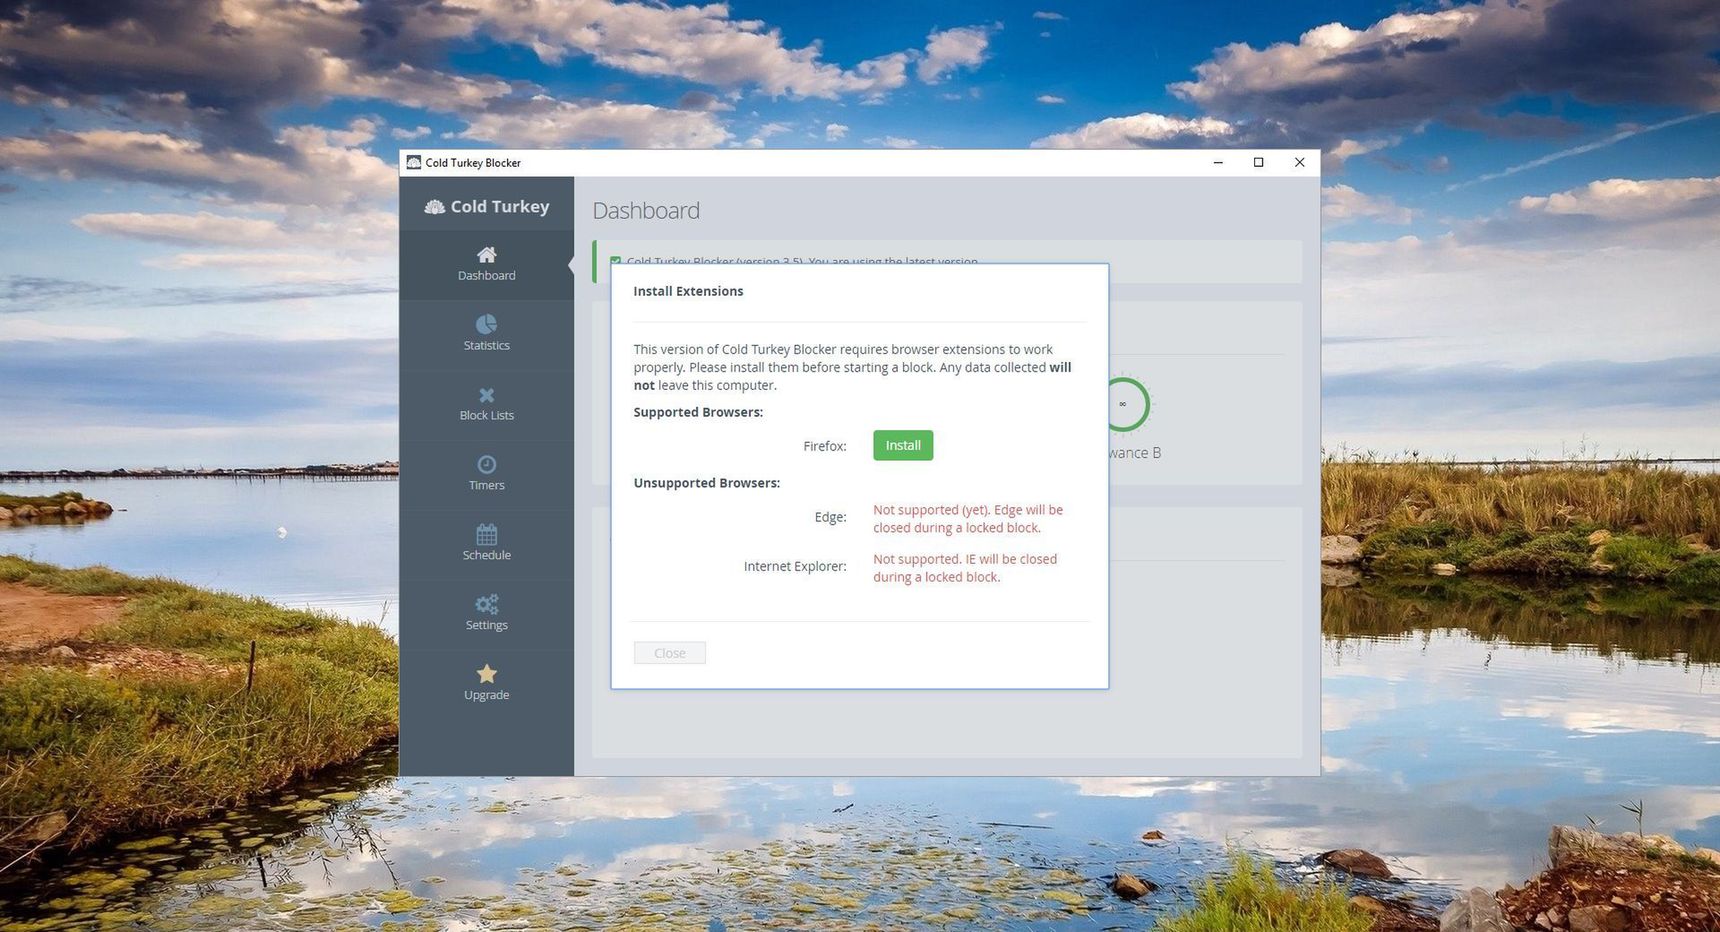Open the Dashboard home icon in sidebar
Screen dimensions: 1720x932
(x=486, y=254)
